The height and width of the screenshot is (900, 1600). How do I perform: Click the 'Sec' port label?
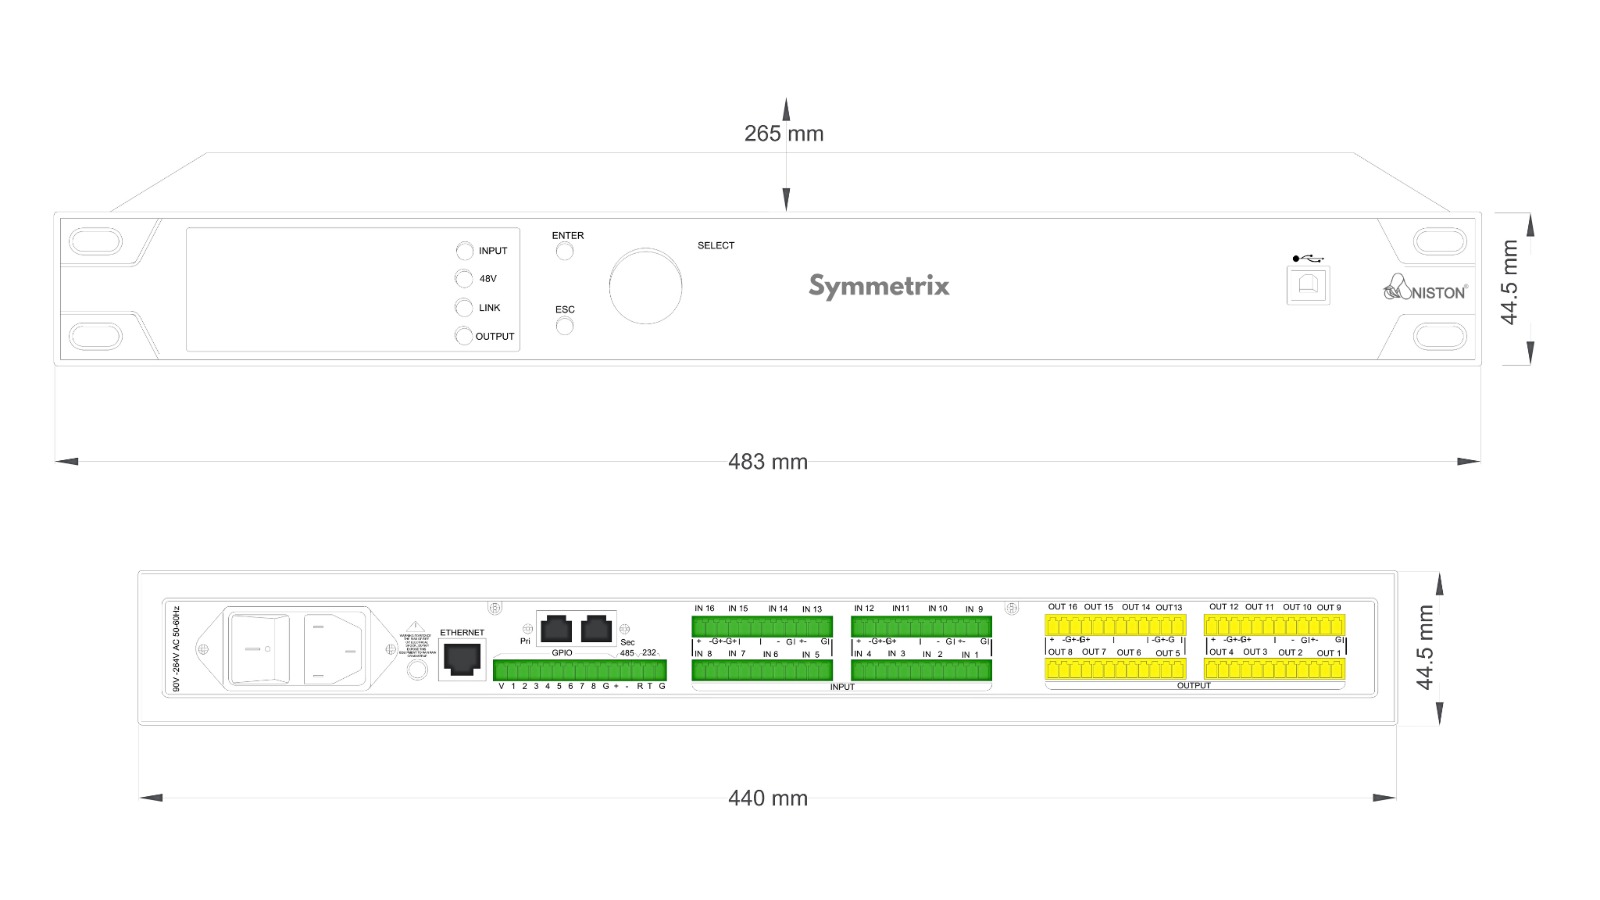click(628, 642)
